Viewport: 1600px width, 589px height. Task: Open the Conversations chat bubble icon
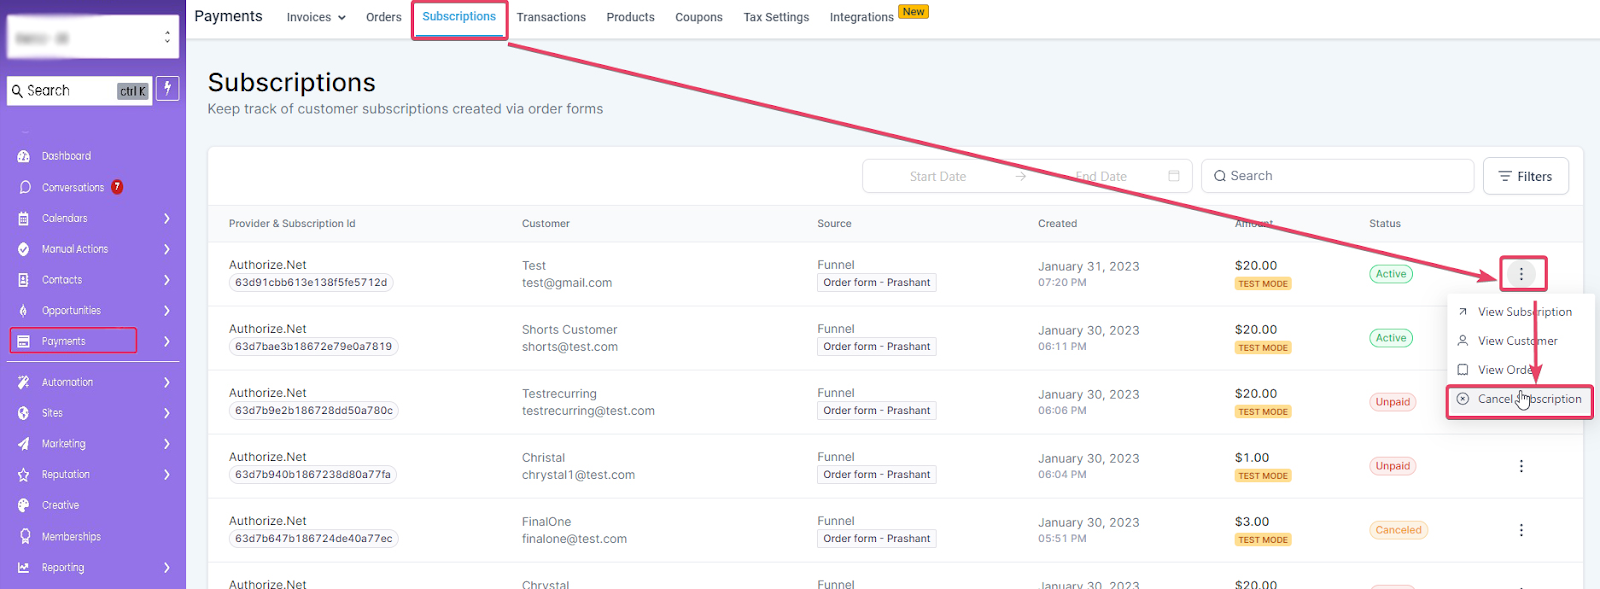tap(25, 187)
